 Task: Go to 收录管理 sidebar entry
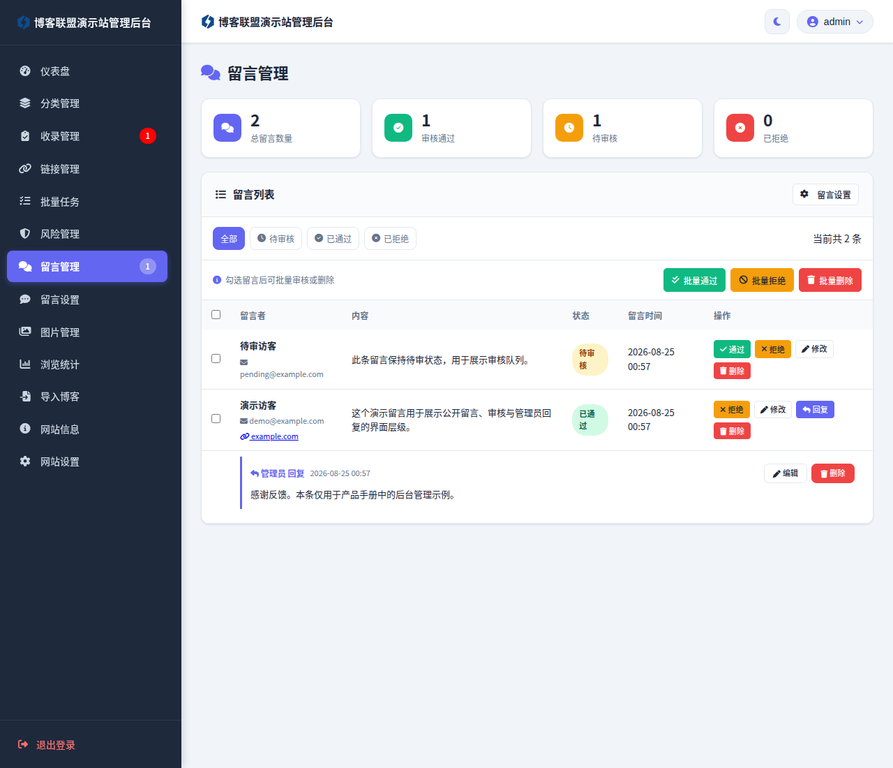tap(87, 136)
